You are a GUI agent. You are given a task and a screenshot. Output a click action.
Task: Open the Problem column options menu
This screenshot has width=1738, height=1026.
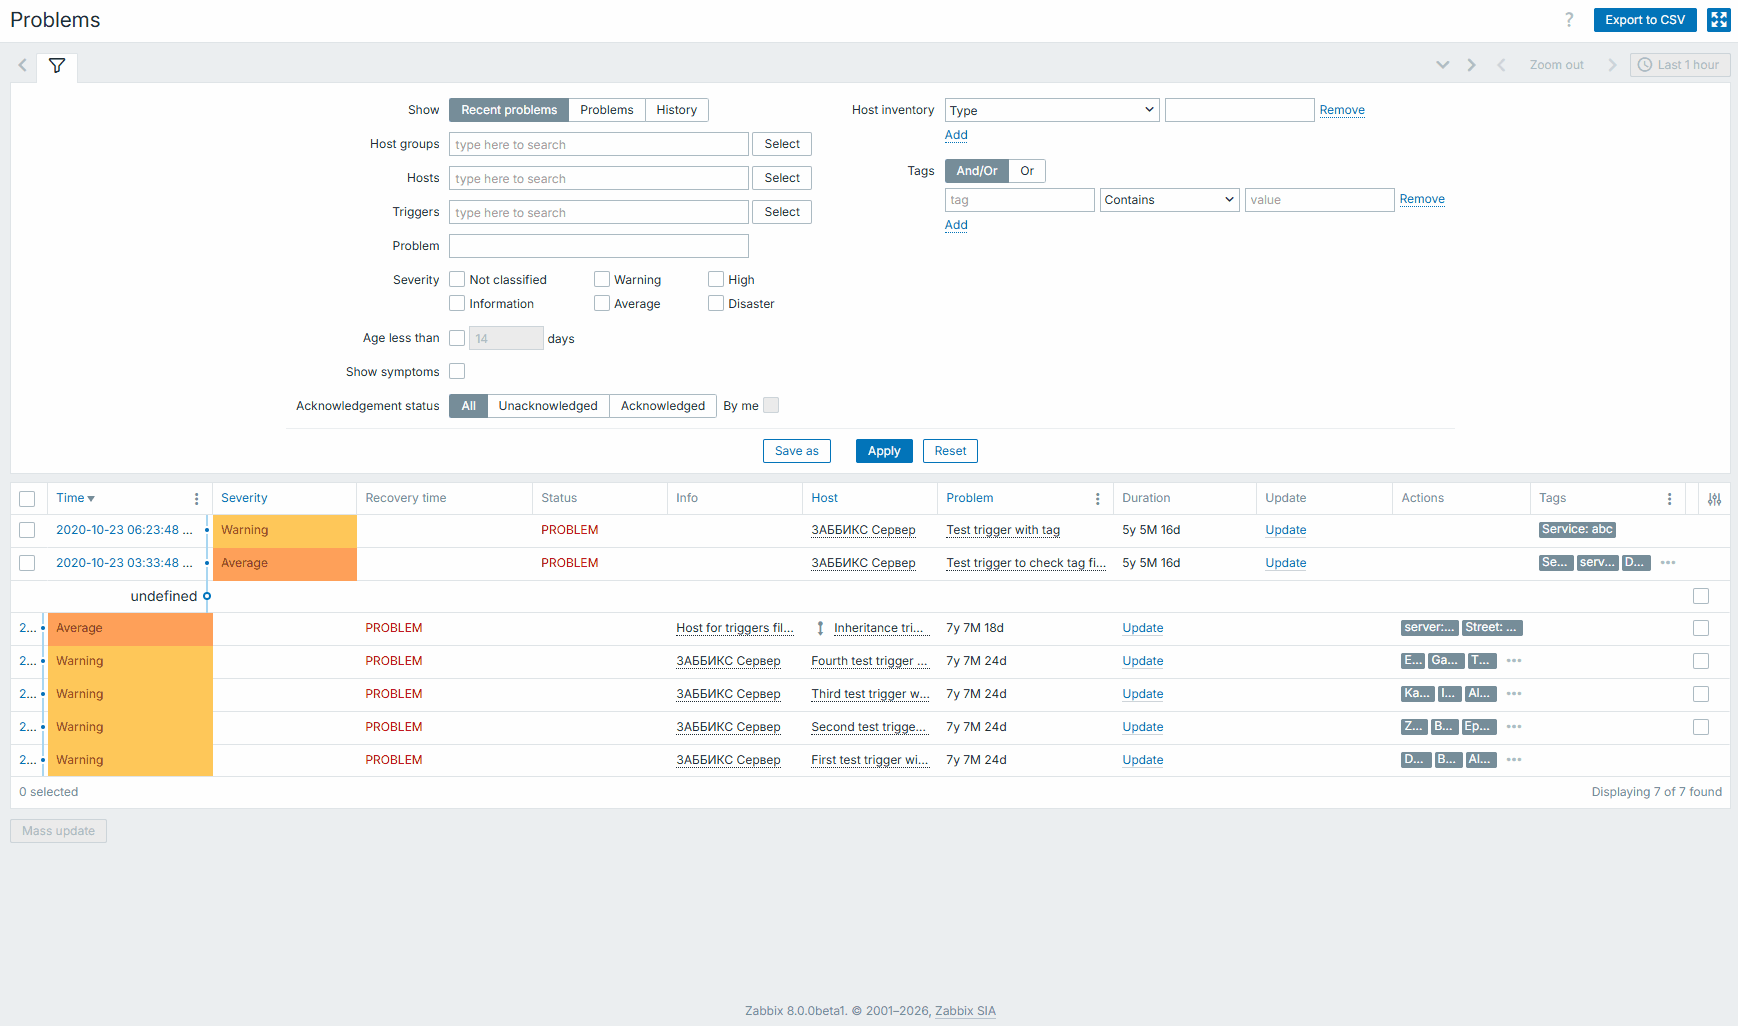pyautogui.click(x=1097, y=499)
